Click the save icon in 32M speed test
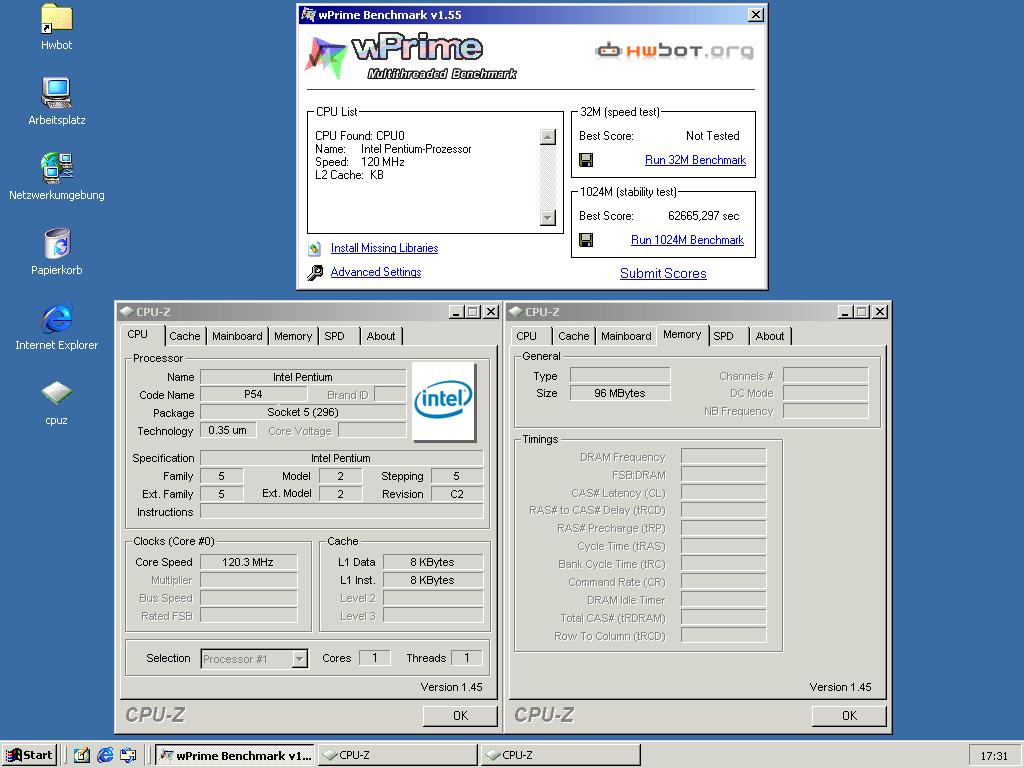The height and width of the screenshot is (768, 1024). click(x=586, y=160)
